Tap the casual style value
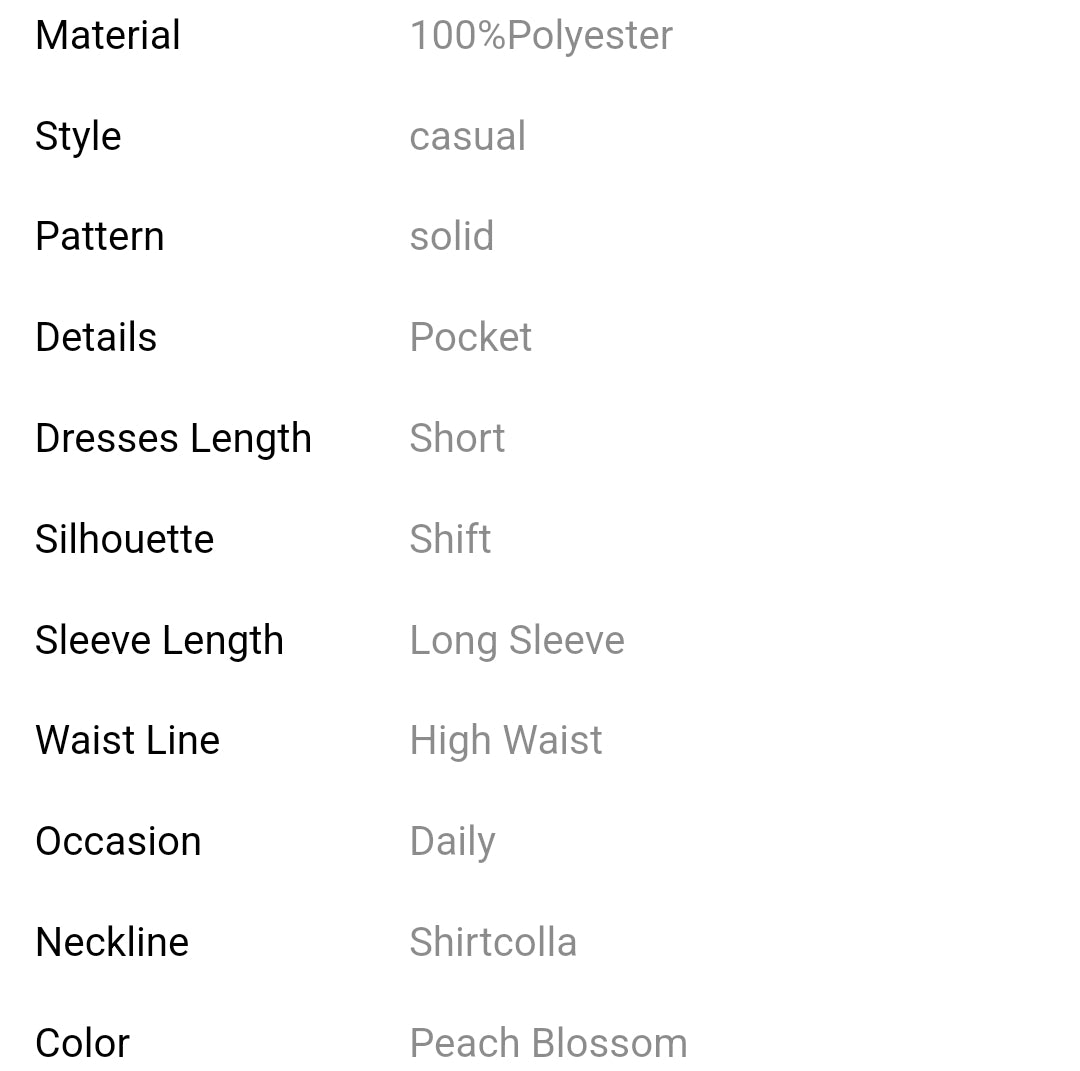 point(467,137)
